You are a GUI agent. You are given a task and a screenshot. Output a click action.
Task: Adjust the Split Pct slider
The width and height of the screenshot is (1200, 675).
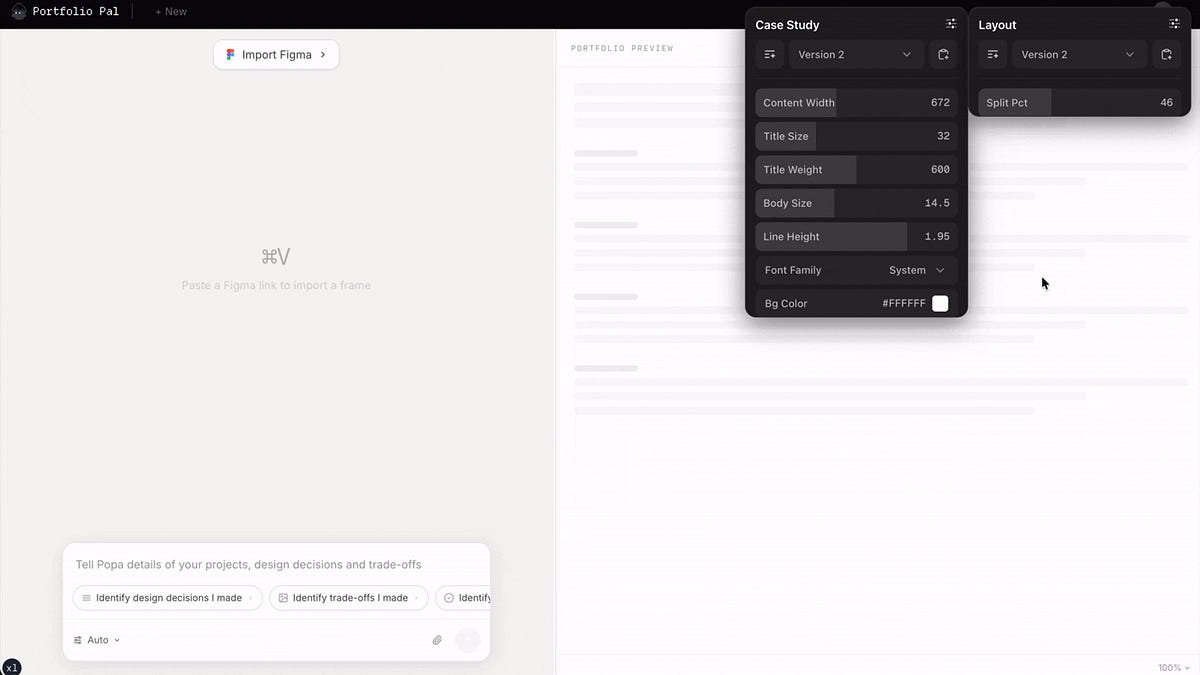click(x=1079, y=103)
